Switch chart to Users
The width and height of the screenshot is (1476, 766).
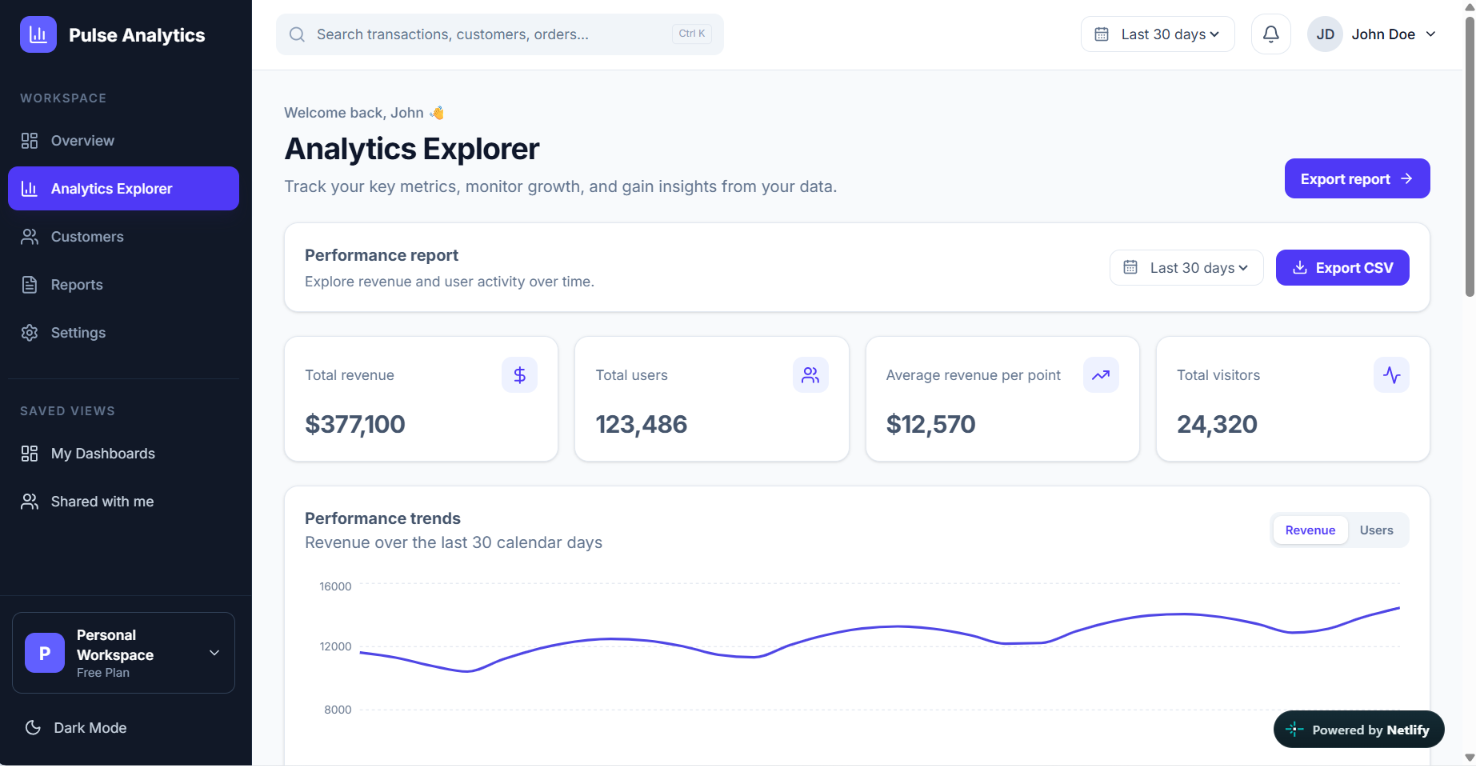point(1376,530)
